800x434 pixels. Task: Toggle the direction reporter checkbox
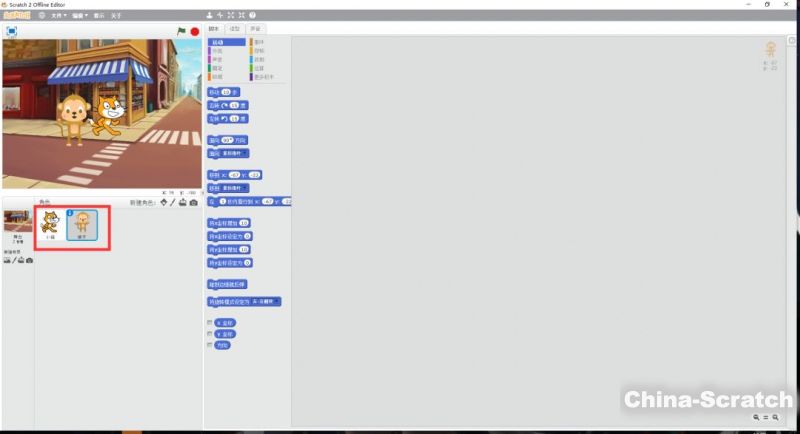[x=209, y=345]
